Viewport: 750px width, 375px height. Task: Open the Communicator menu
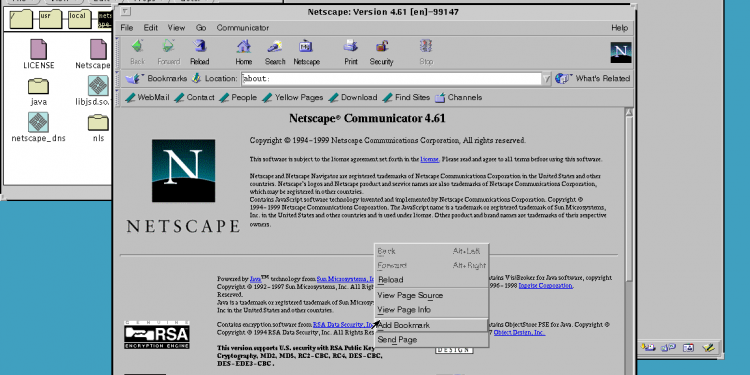coord(243,28)
